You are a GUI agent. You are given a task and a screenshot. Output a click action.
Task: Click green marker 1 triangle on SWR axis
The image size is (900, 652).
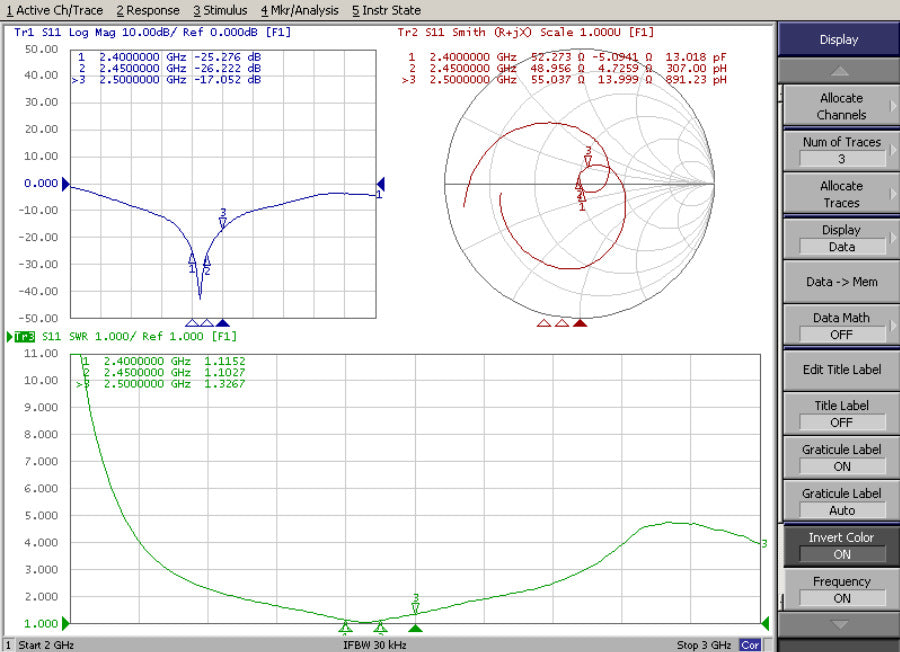(x=345, y=627)
